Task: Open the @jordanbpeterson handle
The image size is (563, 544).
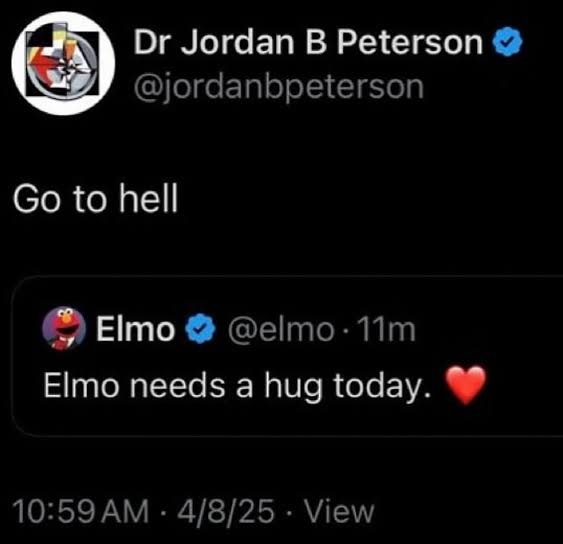Action: tap(279, 87)
